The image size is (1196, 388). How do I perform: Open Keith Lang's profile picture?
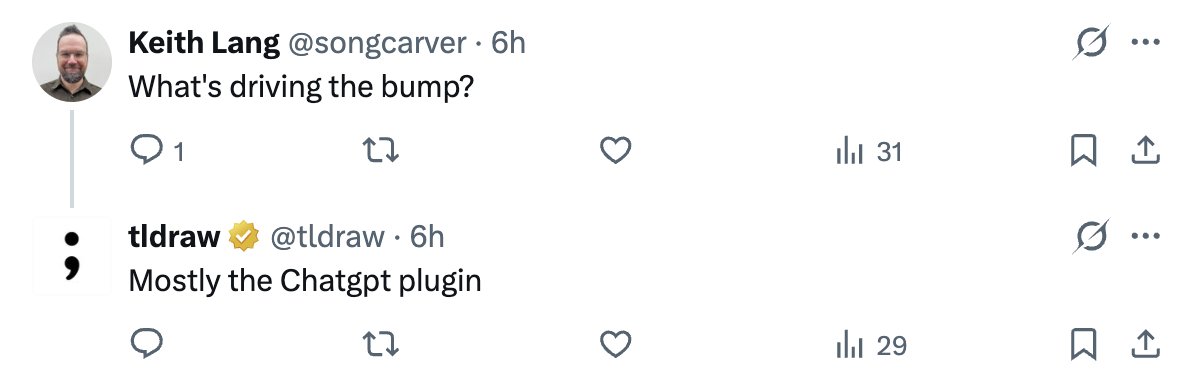click(72, 62)
